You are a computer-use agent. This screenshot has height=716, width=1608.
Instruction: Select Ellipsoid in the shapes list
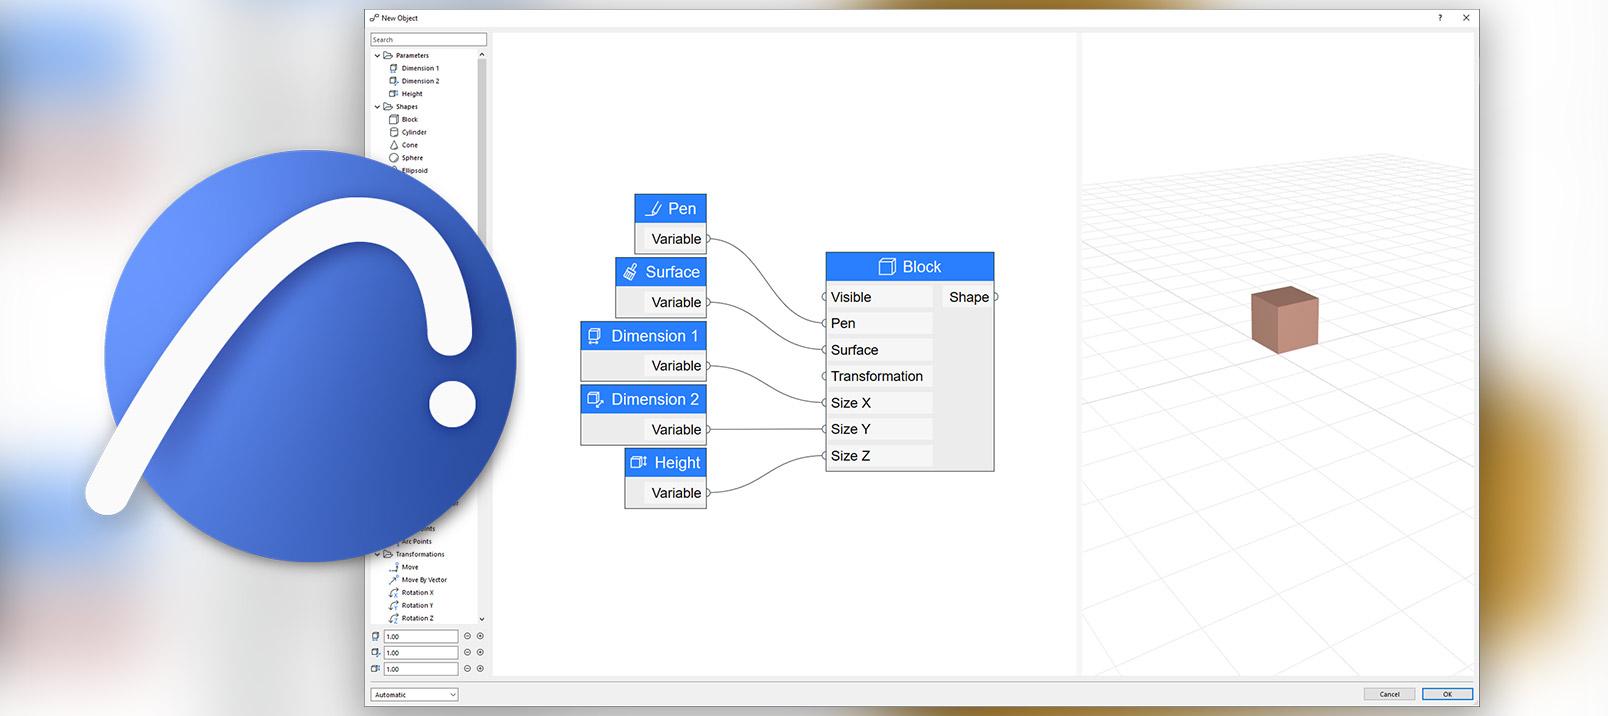(414, 171)
